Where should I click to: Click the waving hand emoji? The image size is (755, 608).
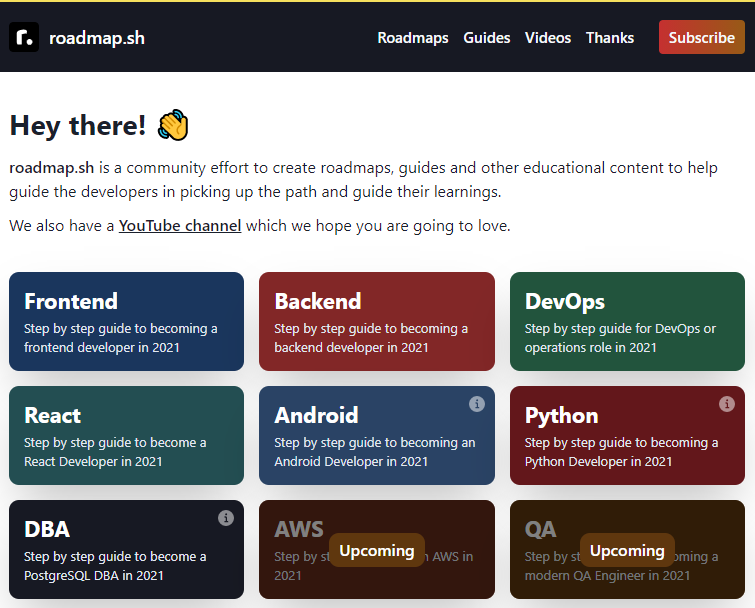tap(173, 125)
